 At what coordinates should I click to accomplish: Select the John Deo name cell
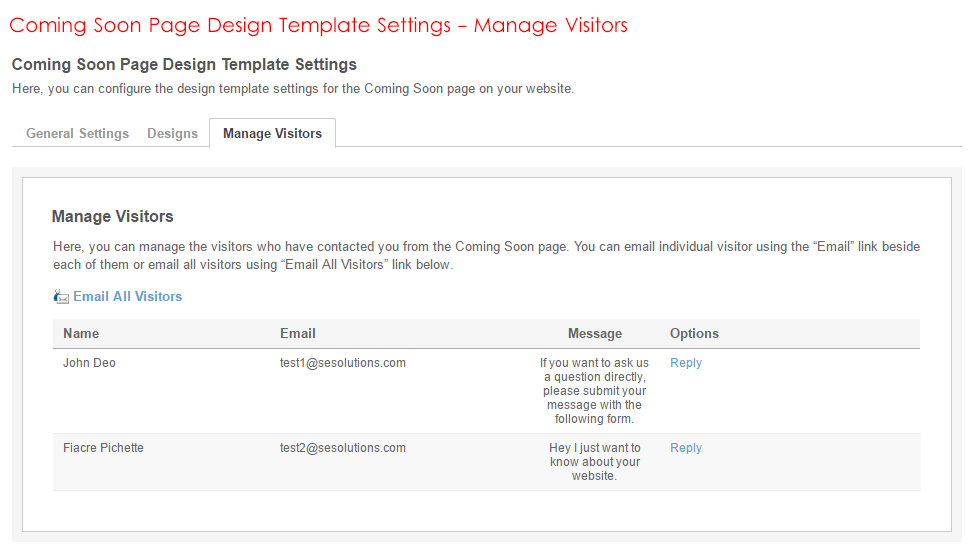[89, 363]
